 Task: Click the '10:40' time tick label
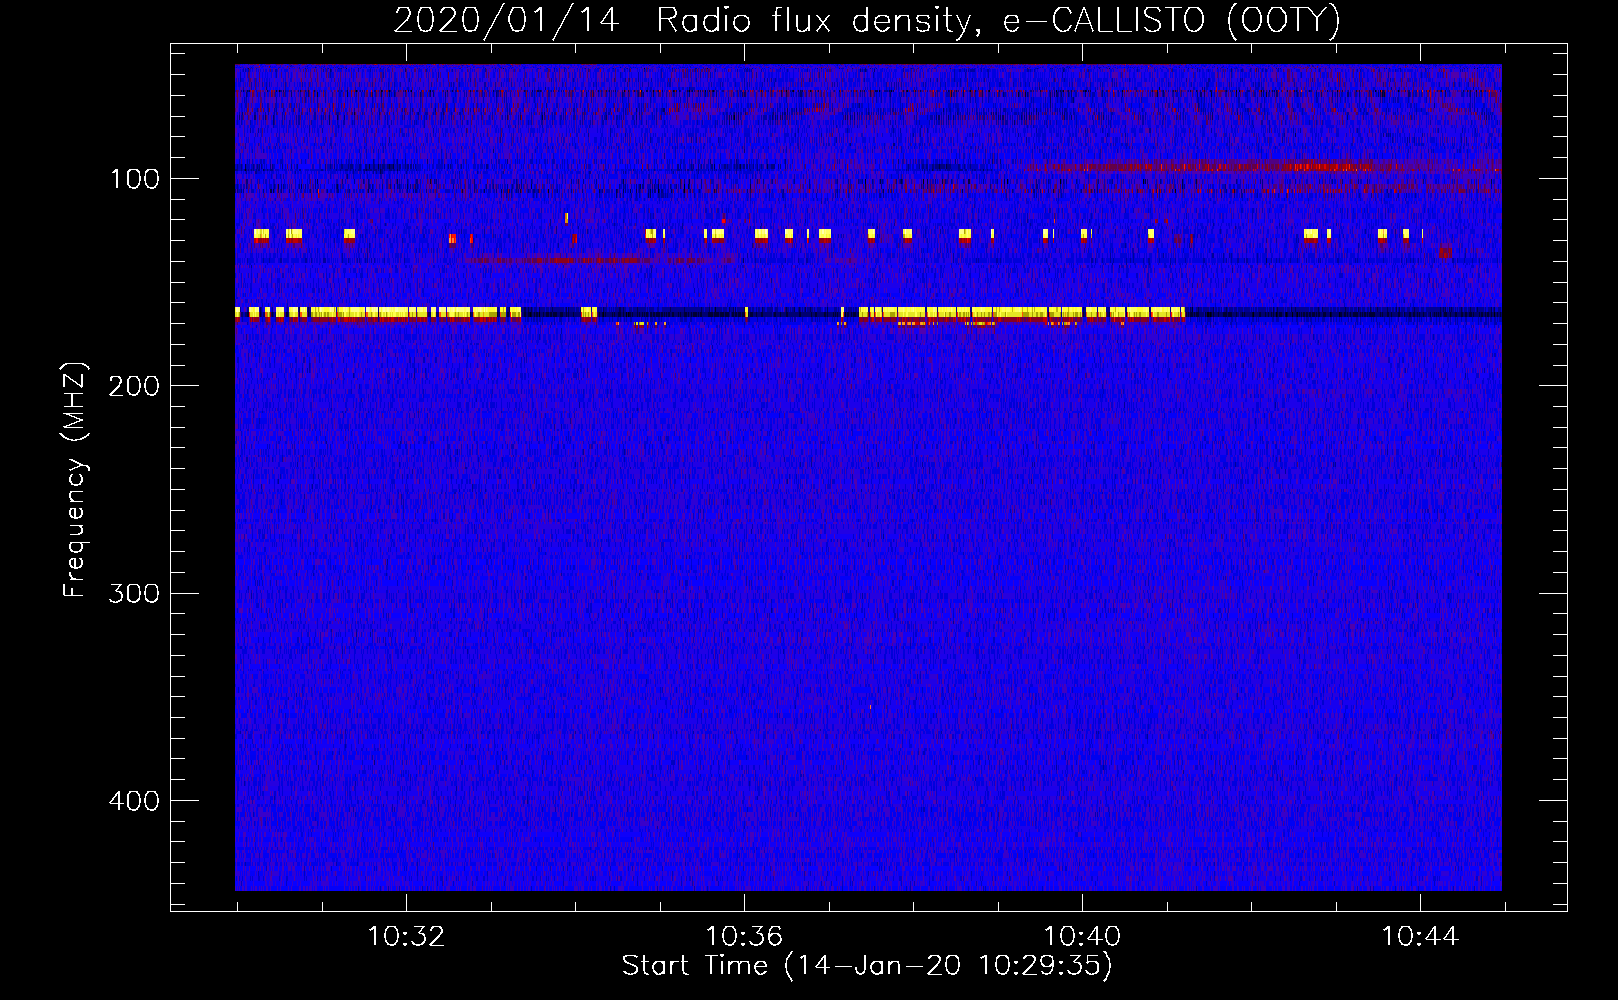pyautogui.click(x=1082, y=937)
